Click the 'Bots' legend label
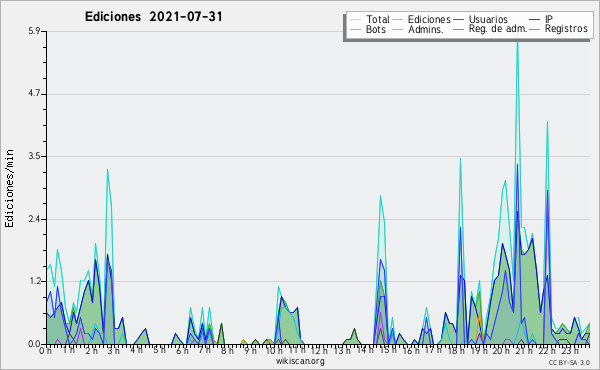600x370 pixels. 376,29
